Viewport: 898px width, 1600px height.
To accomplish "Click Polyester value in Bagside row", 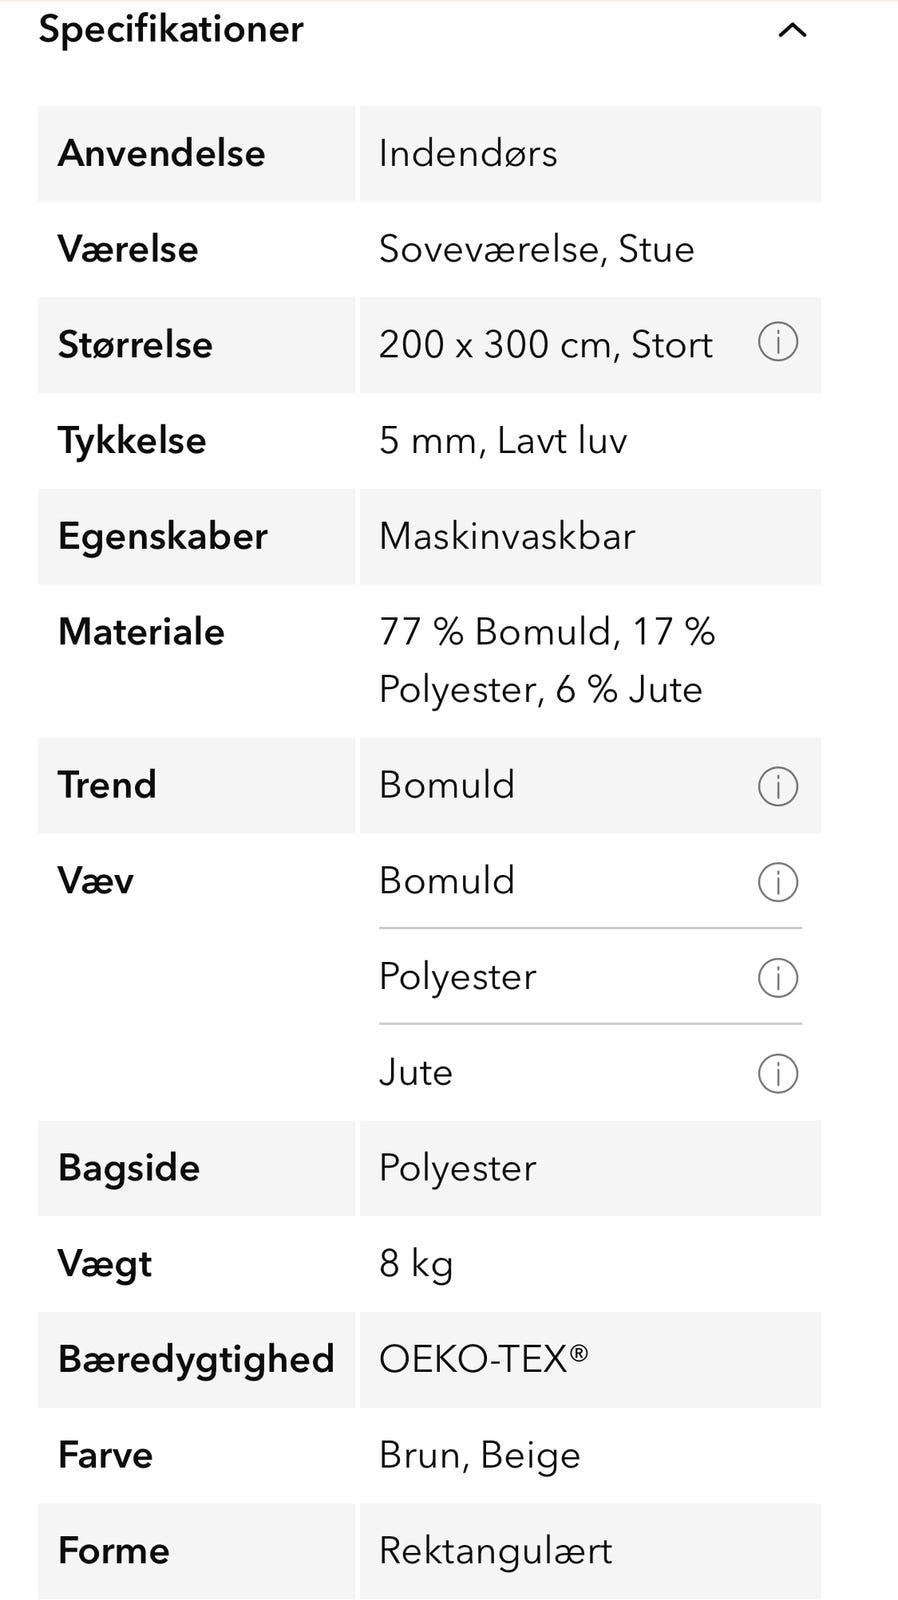I will pos(457,1168).
